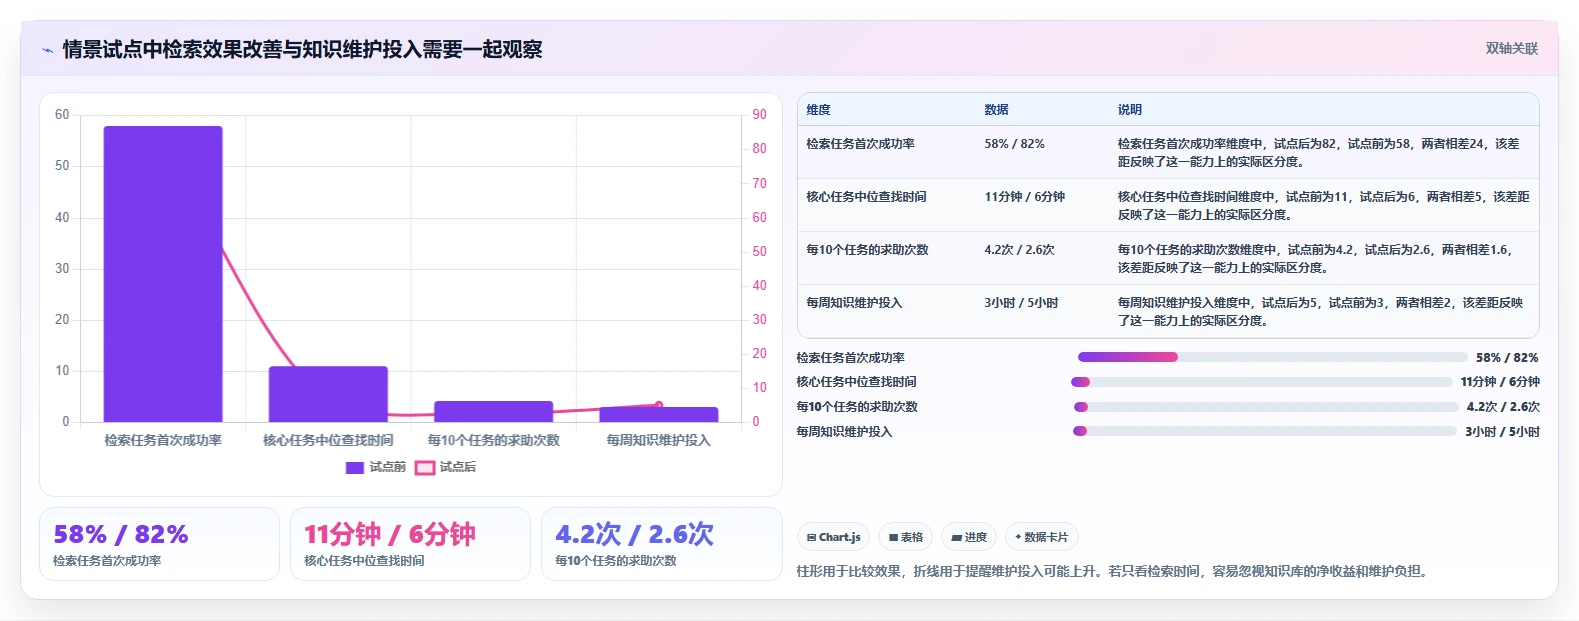Click the 说明 column header
This screenshot has height=621, width=1579.
tap(1130, 110)
